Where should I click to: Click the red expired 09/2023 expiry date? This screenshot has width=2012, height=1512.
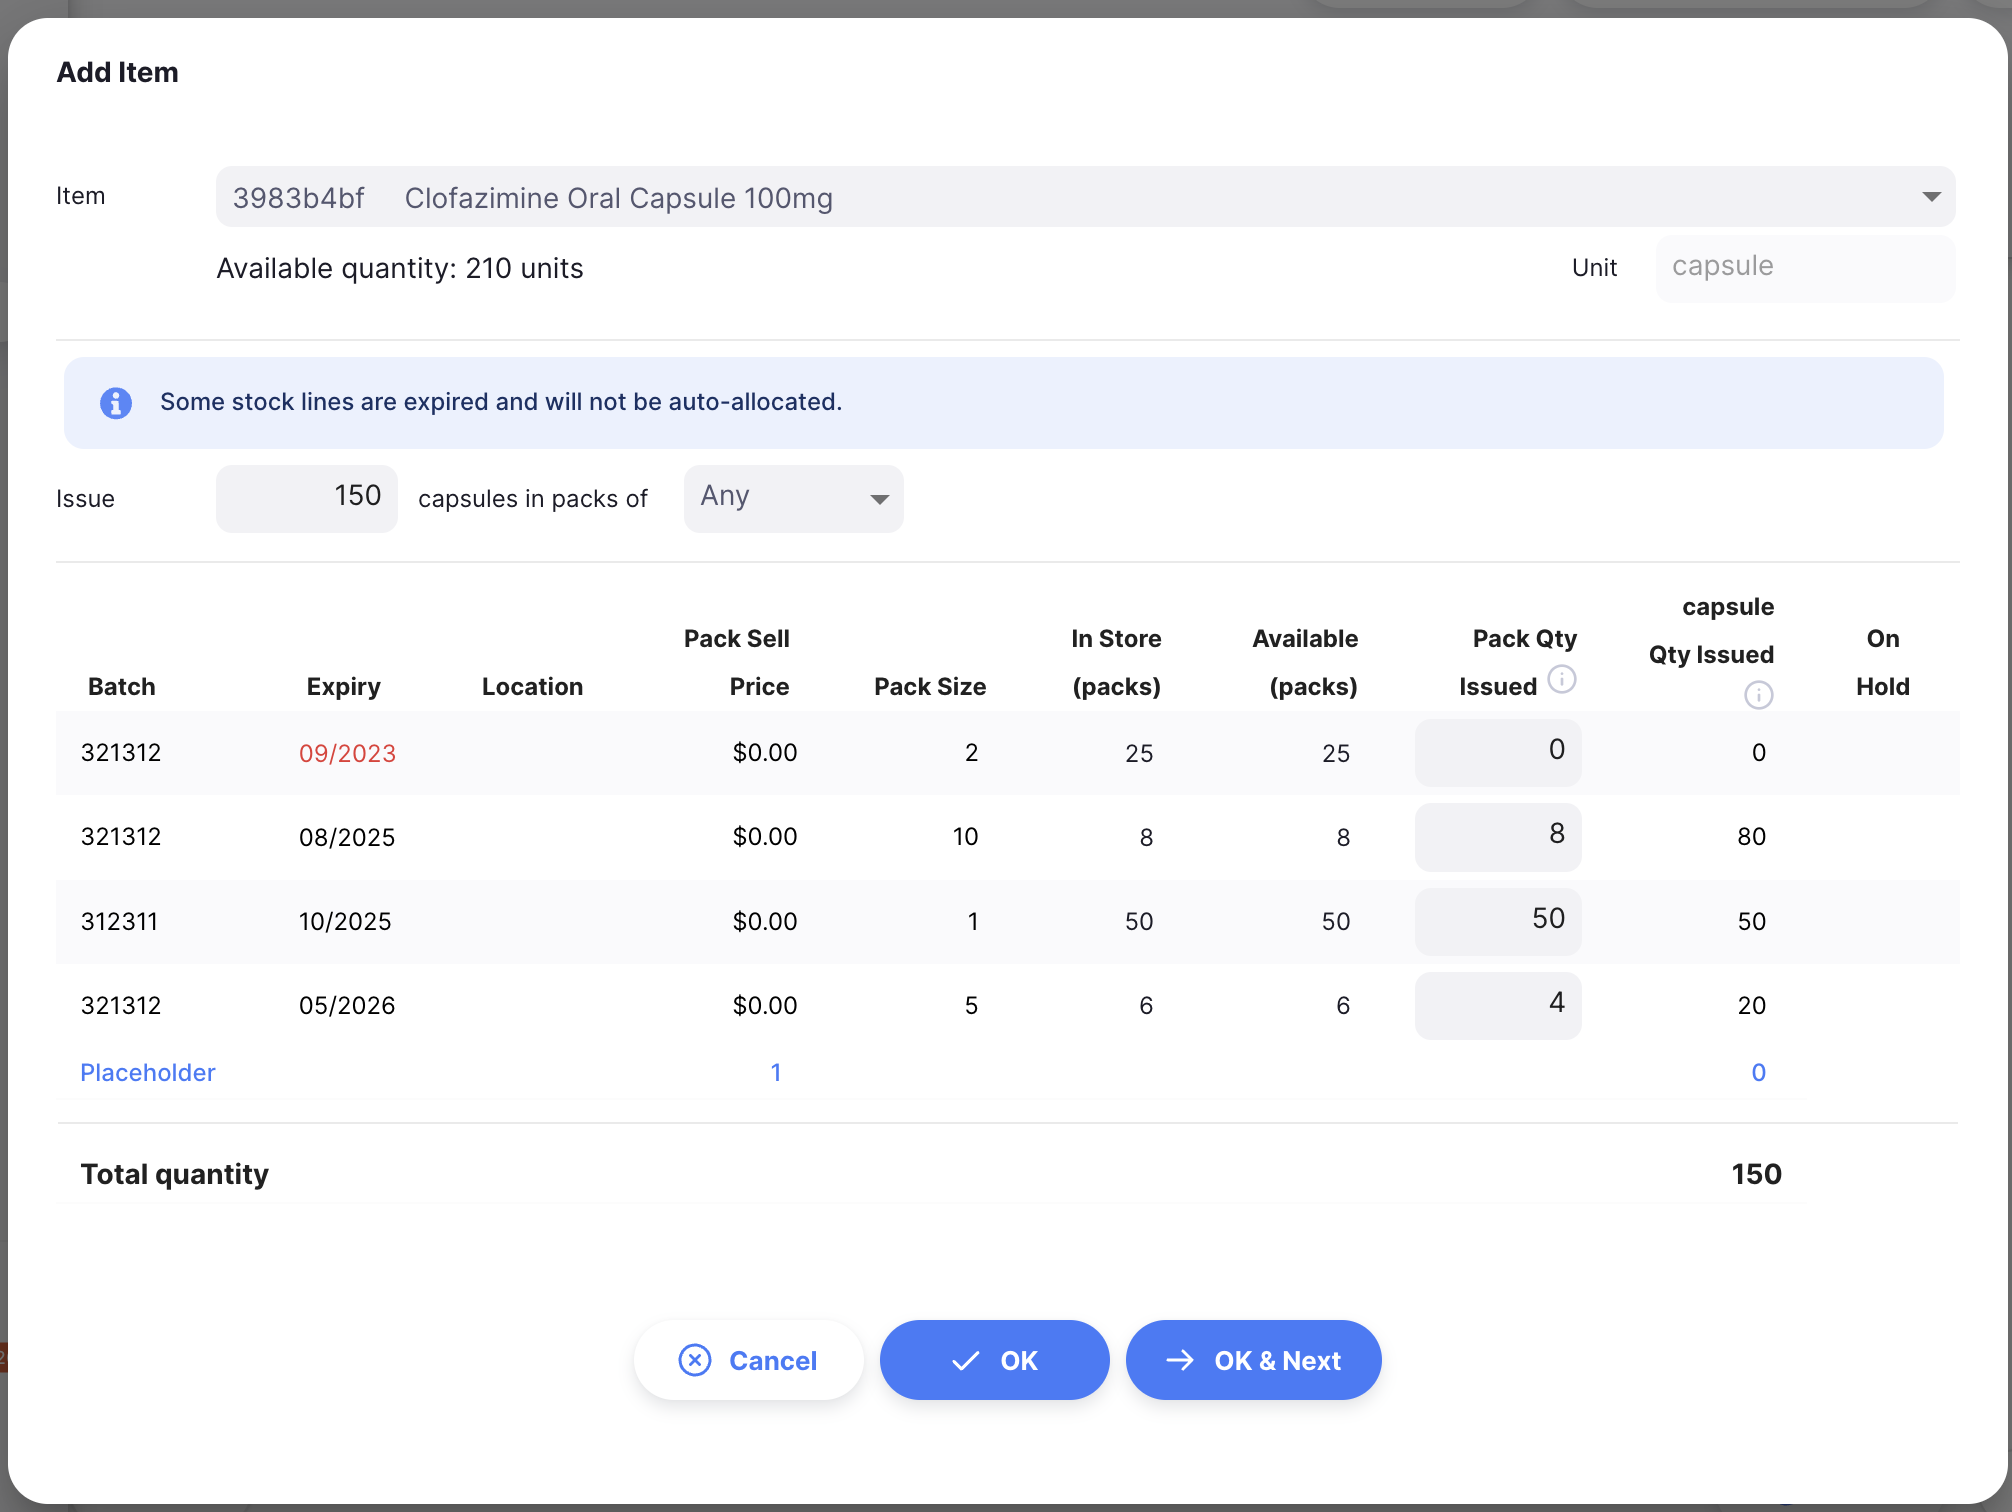tap(347, 753)
